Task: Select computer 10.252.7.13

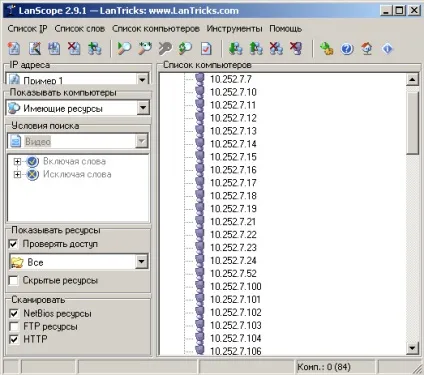Action: coord(233,131)
